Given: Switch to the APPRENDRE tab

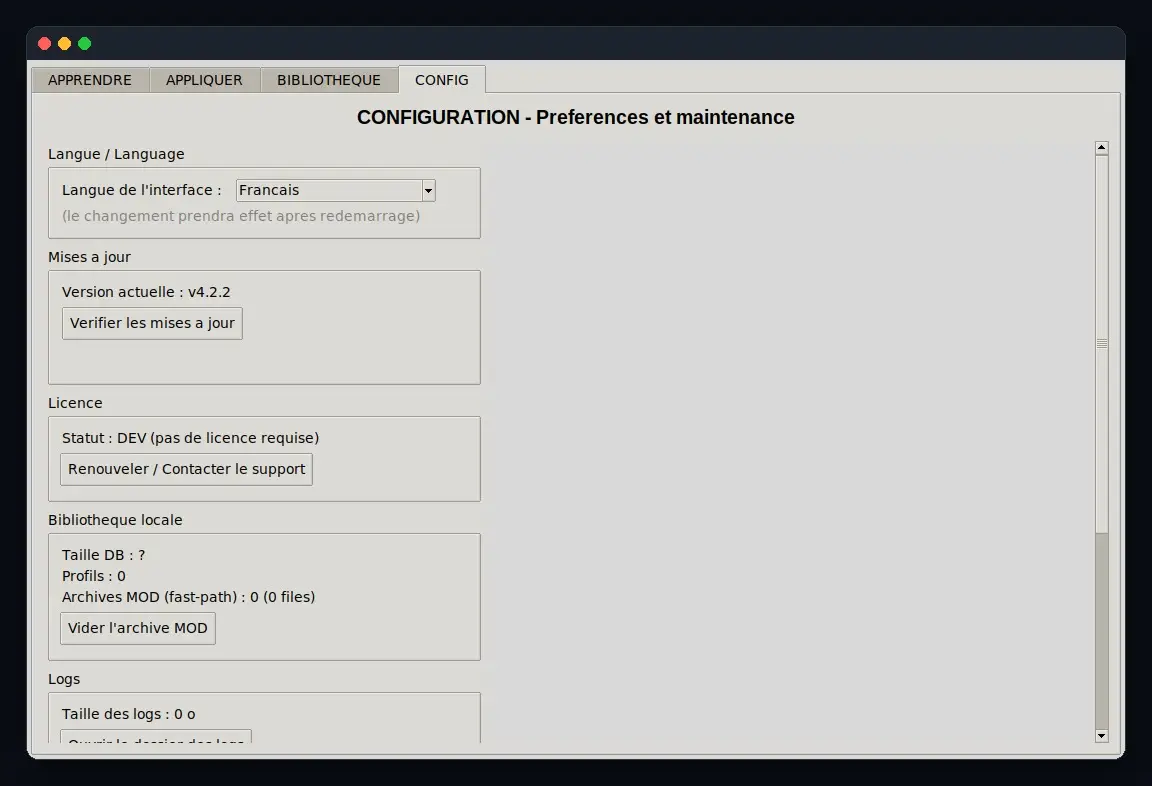Looking at the screenshot, I should pyautogui.click(x=90, y=80).
